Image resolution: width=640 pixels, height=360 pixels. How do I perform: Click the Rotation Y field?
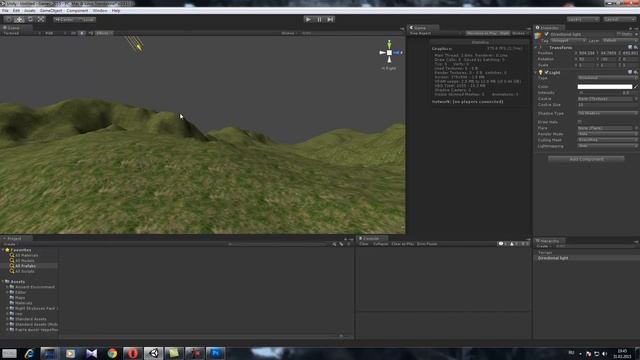pyautogui.click(x=608, y=59)
